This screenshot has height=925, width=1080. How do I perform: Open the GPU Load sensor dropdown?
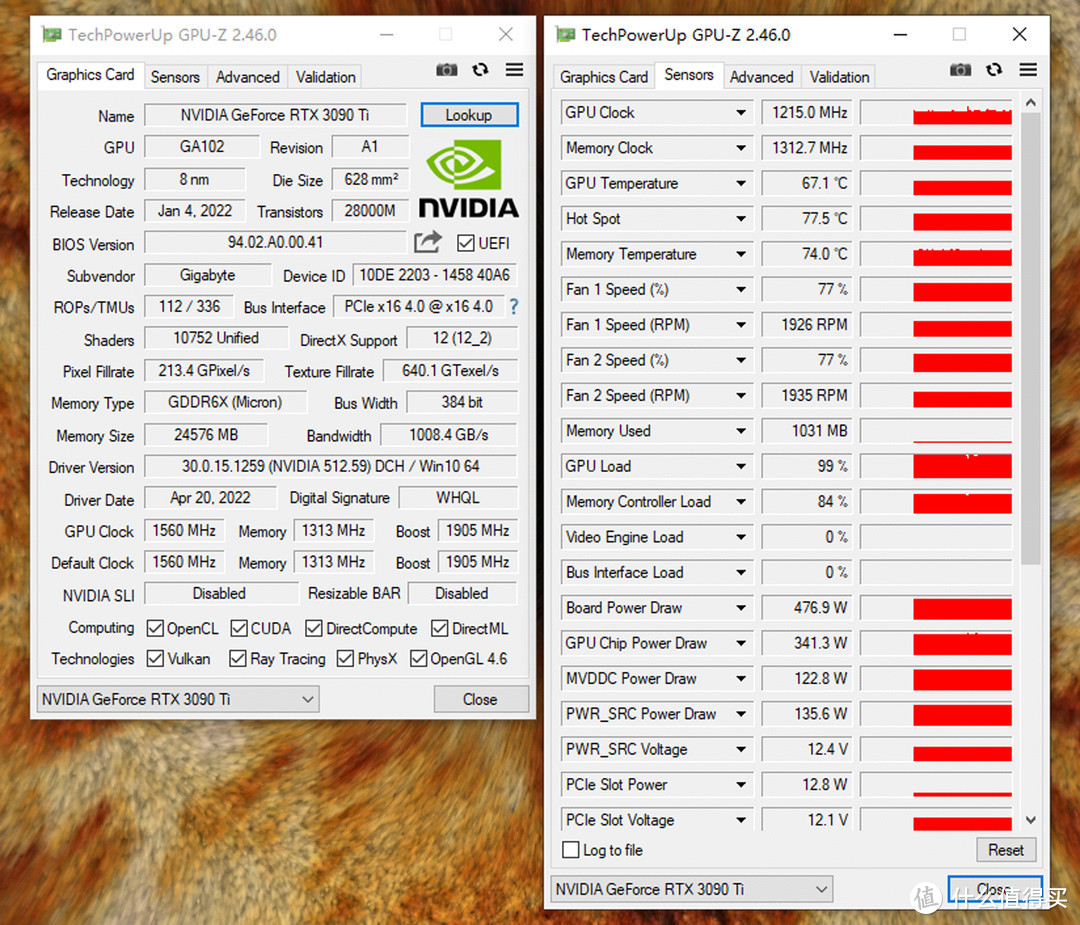741,466
